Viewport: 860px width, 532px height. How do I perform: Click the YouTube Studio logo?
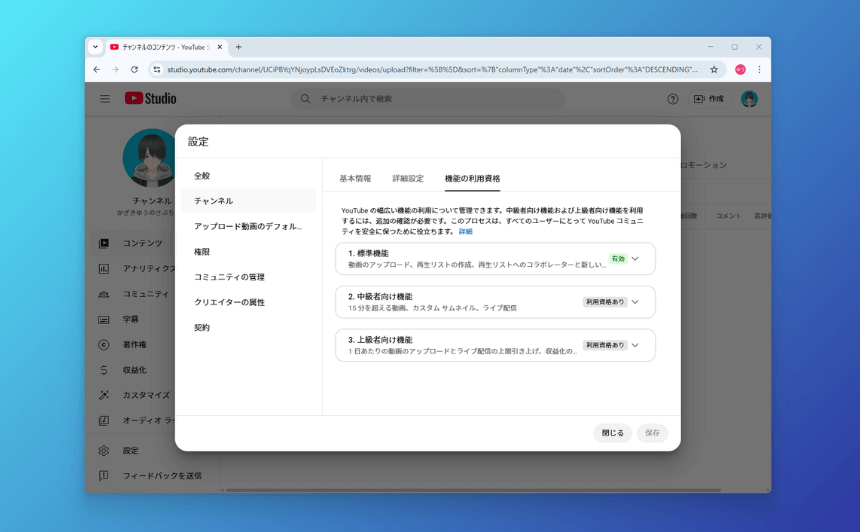pos(150,98)
